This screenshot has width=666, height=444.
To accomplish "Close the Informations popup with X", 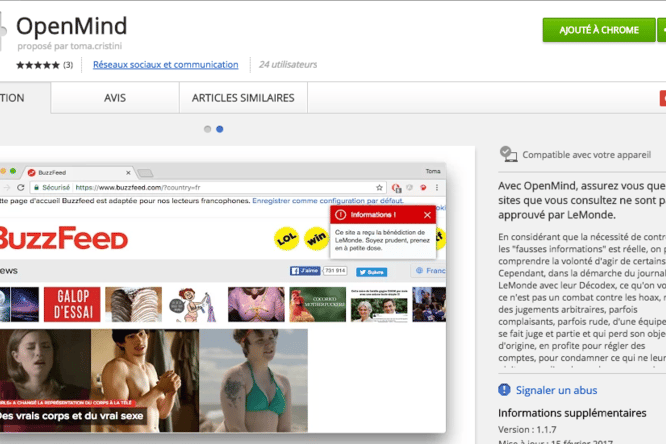I will pos(427,215).
